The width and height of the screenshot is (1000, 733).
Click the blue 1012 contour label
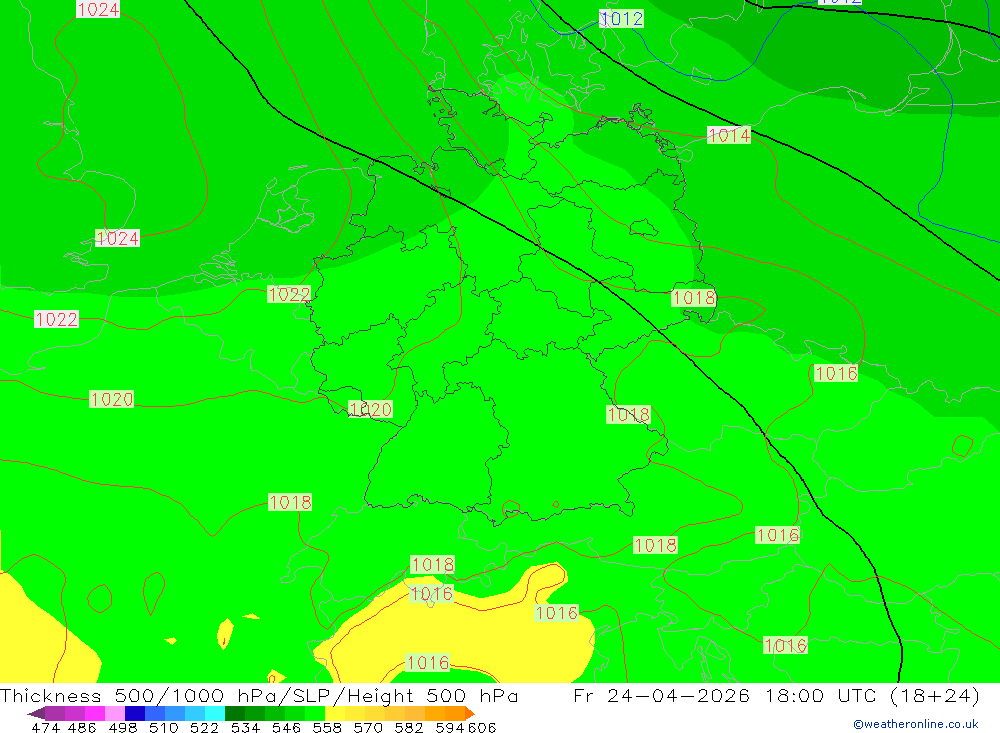click(621, 19)
